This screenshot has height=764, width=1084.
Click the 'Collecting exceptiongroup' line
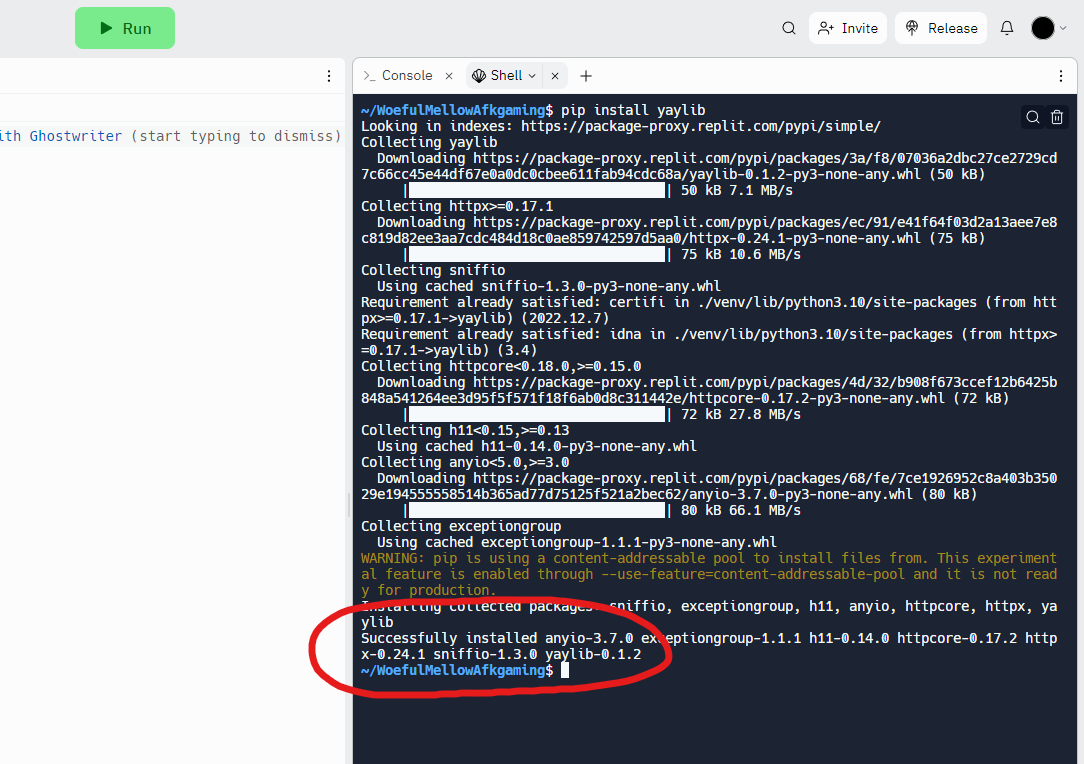click(x=461, y=526)
